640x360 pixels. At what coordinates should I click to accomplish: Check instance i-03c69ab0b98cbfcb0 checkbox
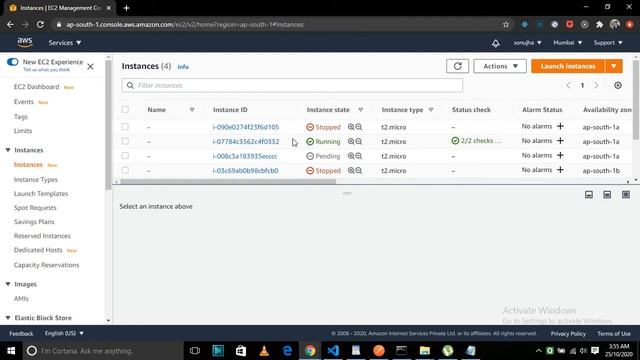(125, 170)
